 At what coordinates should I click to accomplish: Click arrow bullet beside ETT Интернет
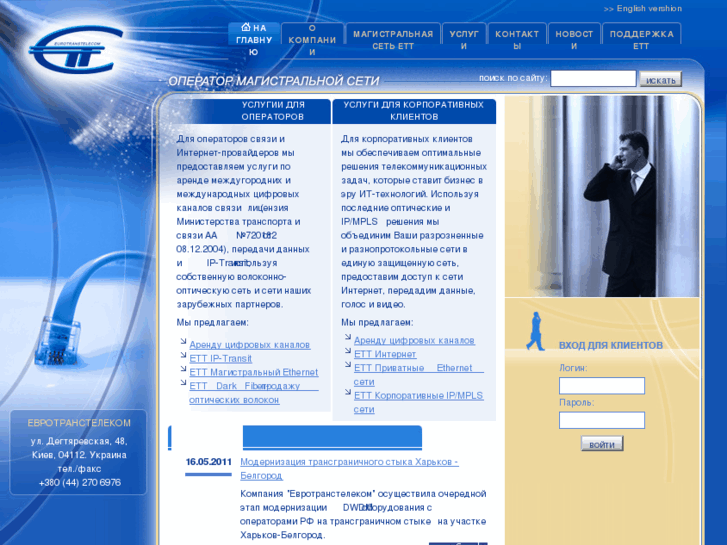coord(348,350)
